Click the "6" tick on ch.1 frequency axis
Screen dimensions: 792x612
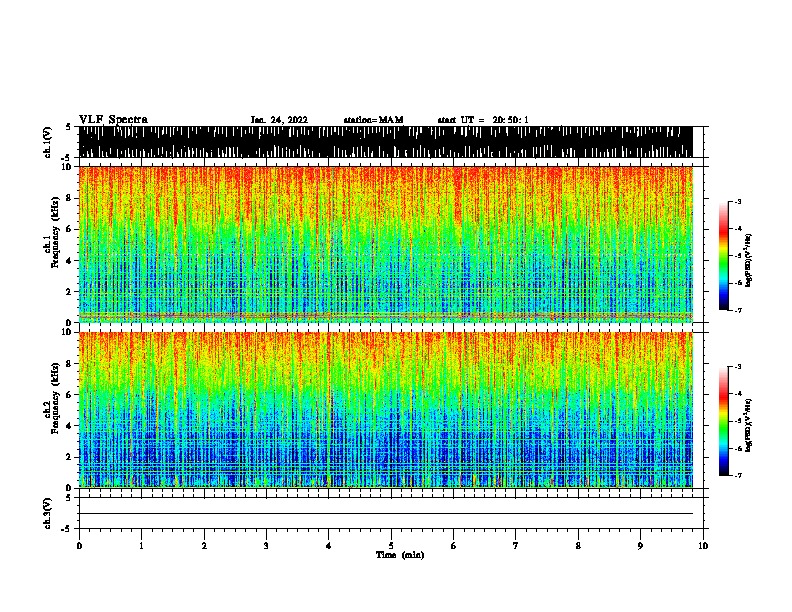70,230
